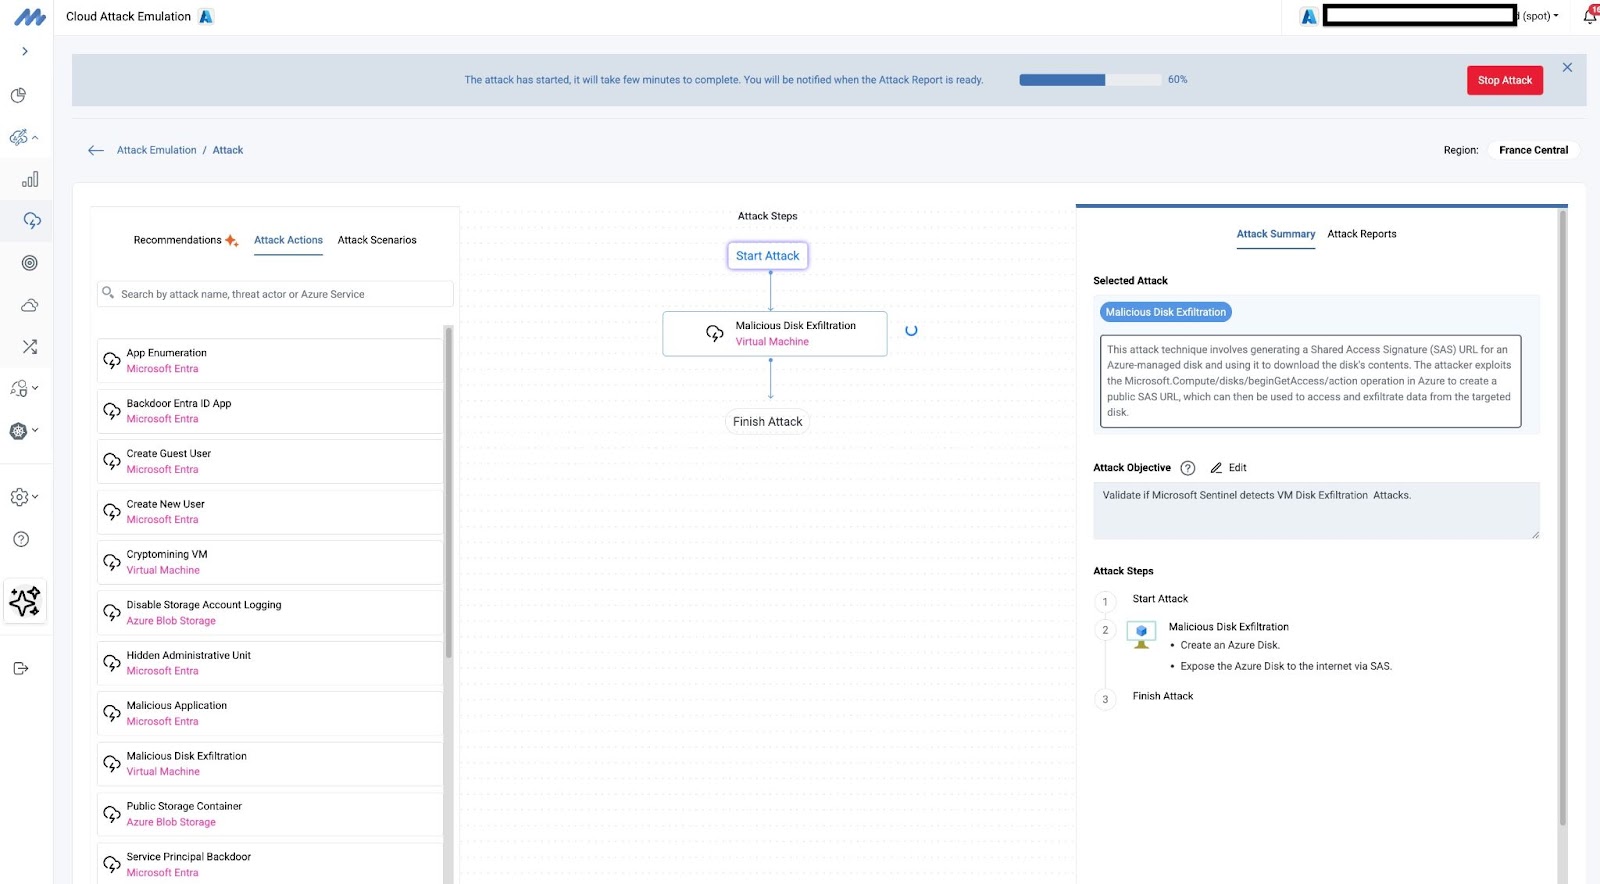Image resolution: width=1600 pixels, height=884 pixels.
Task: Focus the attack name search field
Action: pos(275,294)
